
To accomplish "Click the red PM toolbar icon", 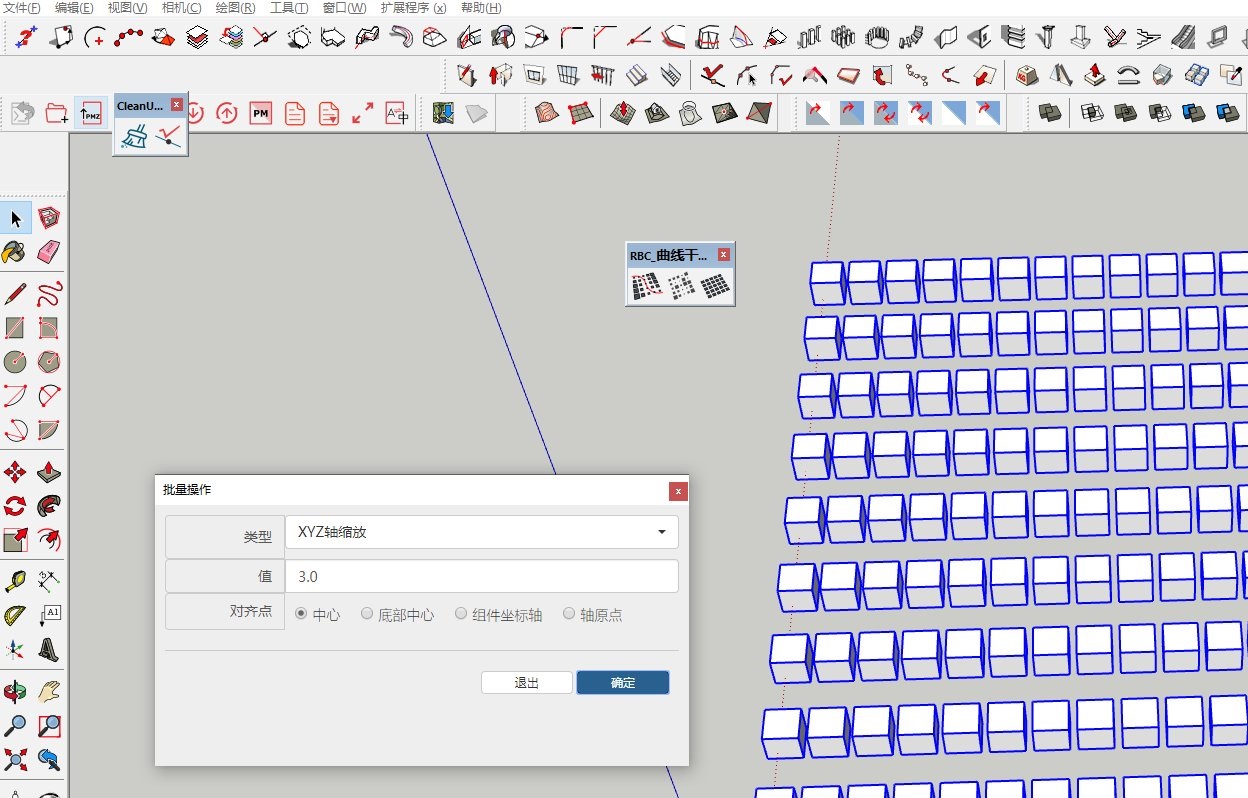I will pyautogui.click(x=261, y=113).
